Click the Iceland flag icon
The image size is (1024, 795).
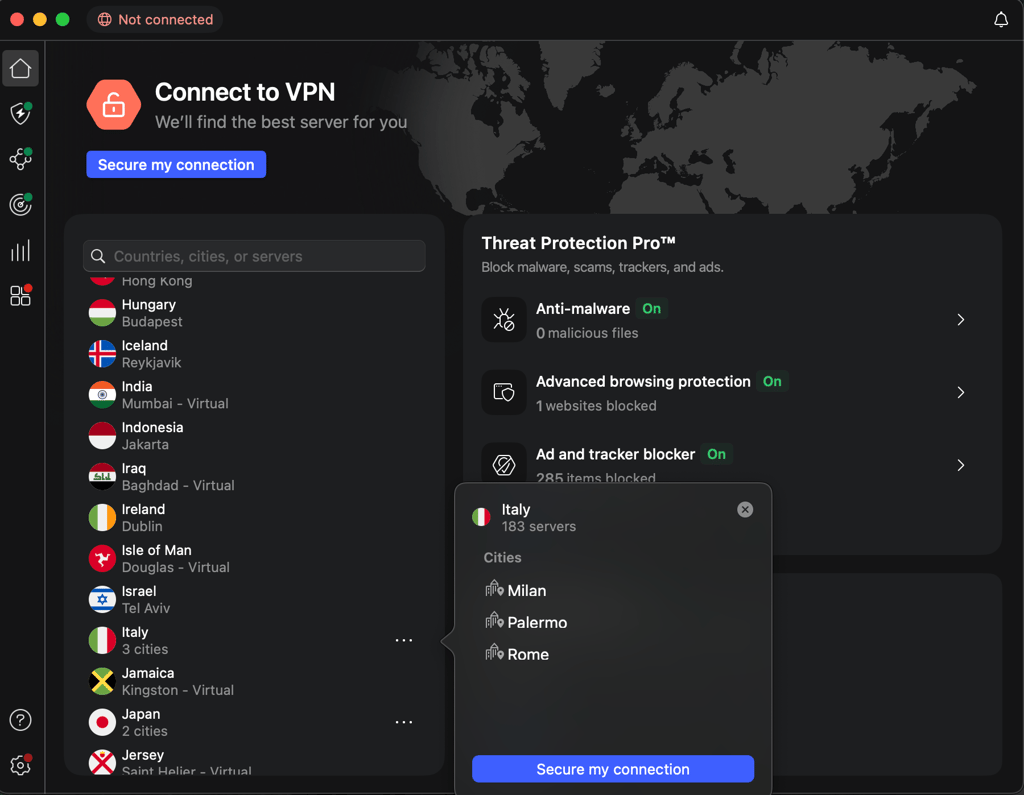(103, 354)
